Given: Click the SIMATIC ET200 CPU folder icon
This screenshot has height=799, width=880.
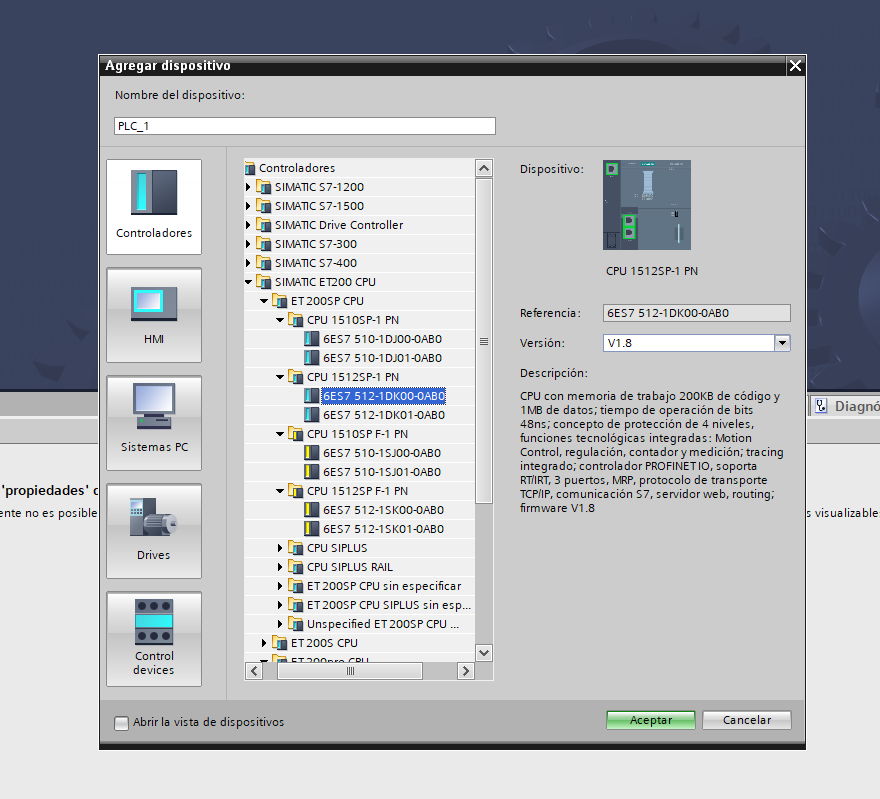Looking at the screenshot, I should pos(264,282).
